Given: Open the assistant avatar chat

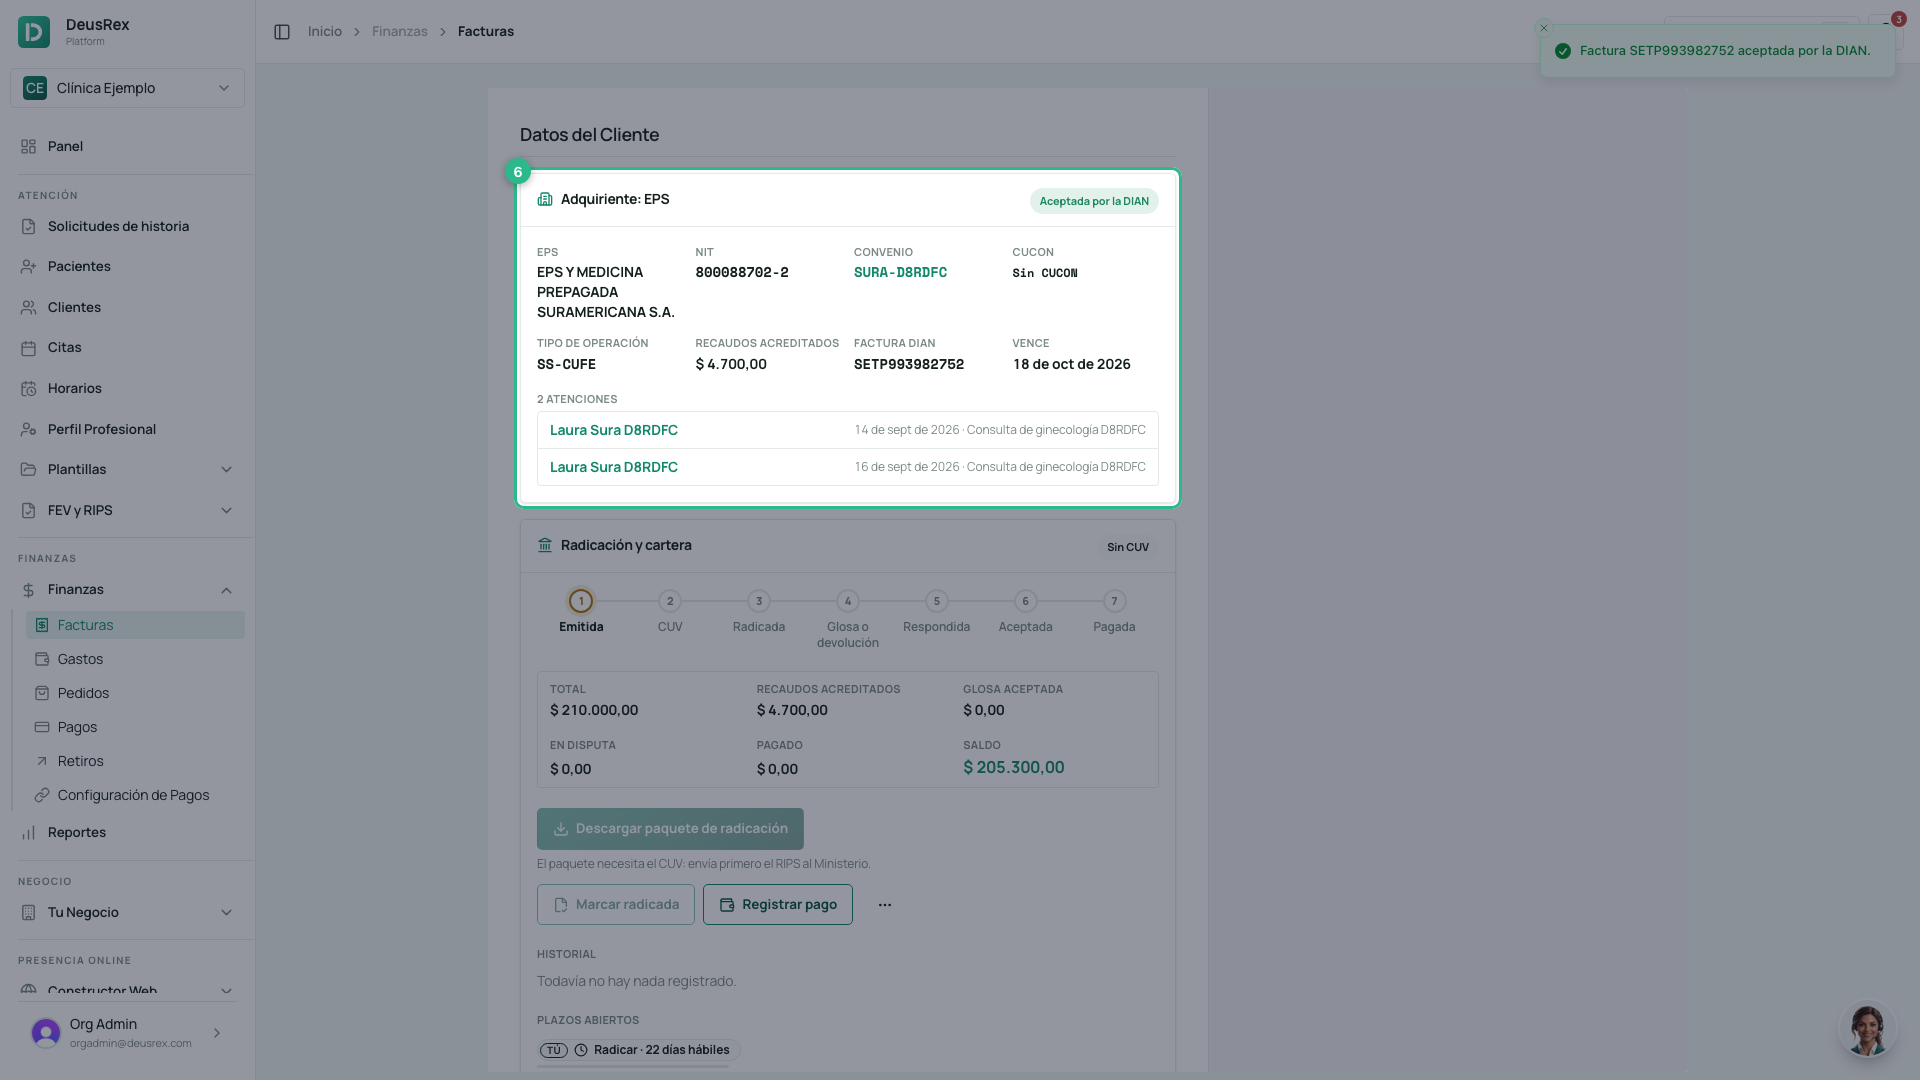Looking at the screenshot, I should (1867, 1029).
